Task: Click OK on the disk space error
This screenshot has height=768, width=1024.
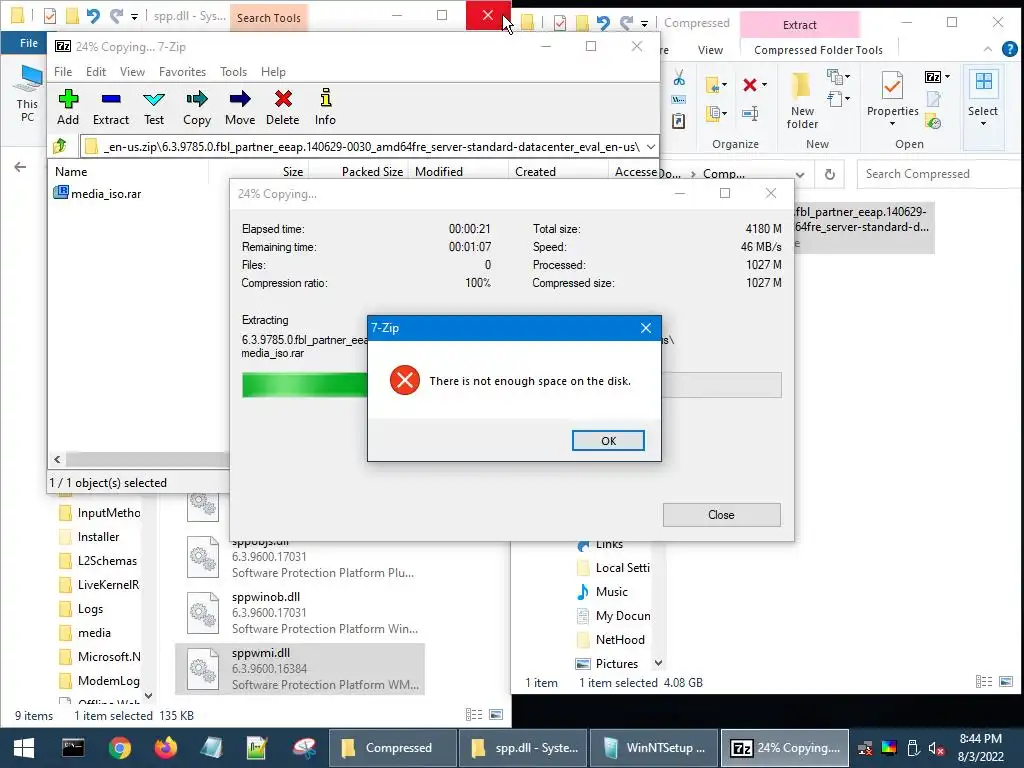Action: (x=608, y=441)
